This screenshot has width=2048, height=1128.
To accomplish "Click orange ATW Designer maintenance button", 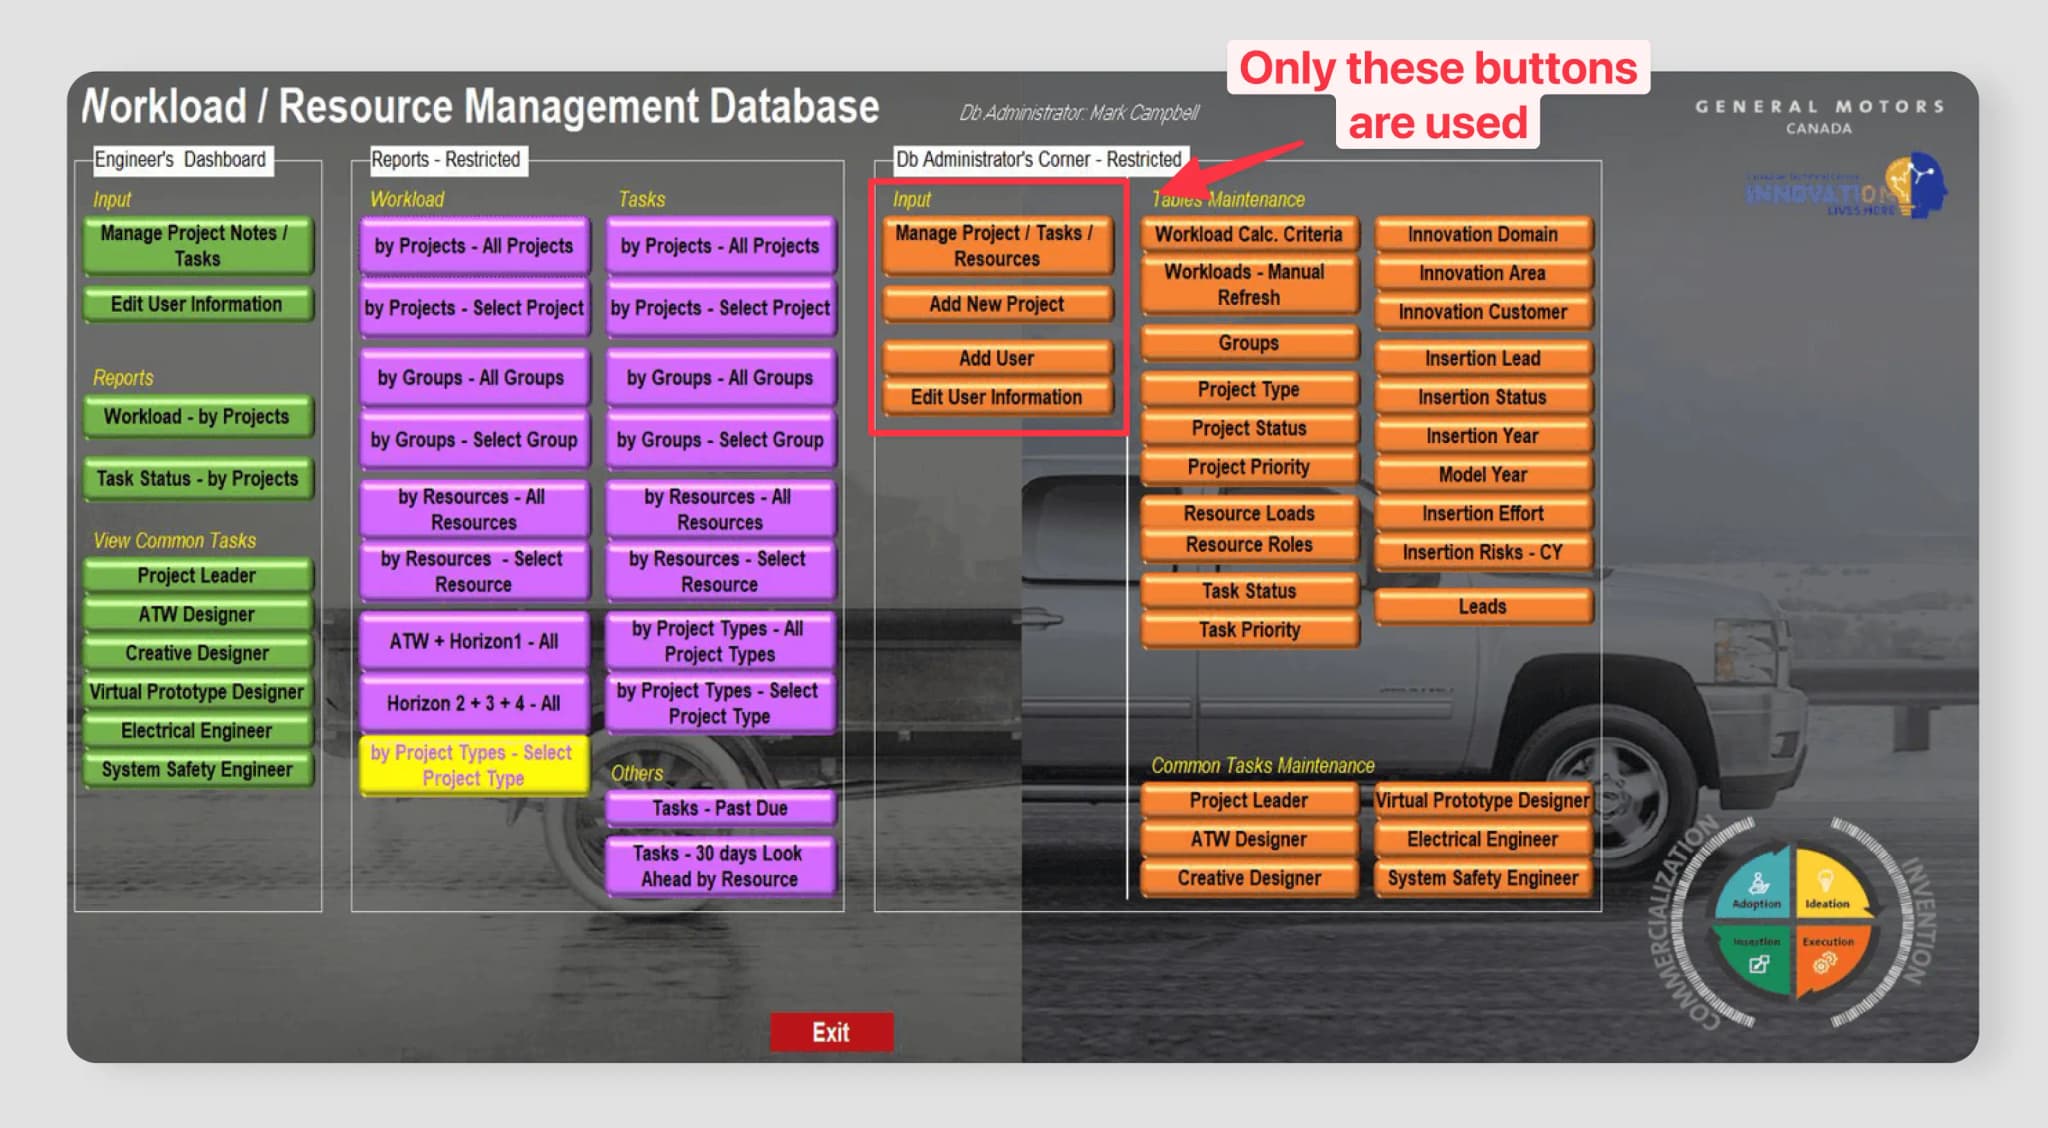I will 1249,839.
